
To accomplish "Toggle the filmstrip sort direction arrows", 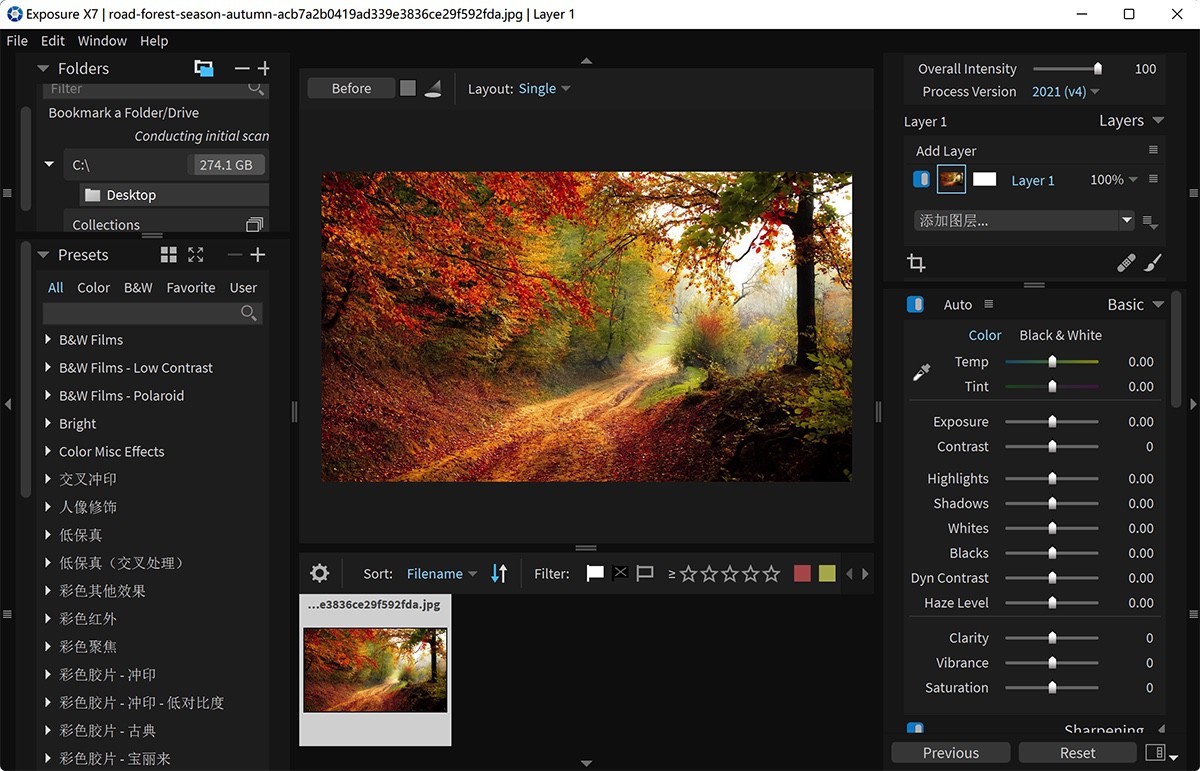I will [498, 573].
